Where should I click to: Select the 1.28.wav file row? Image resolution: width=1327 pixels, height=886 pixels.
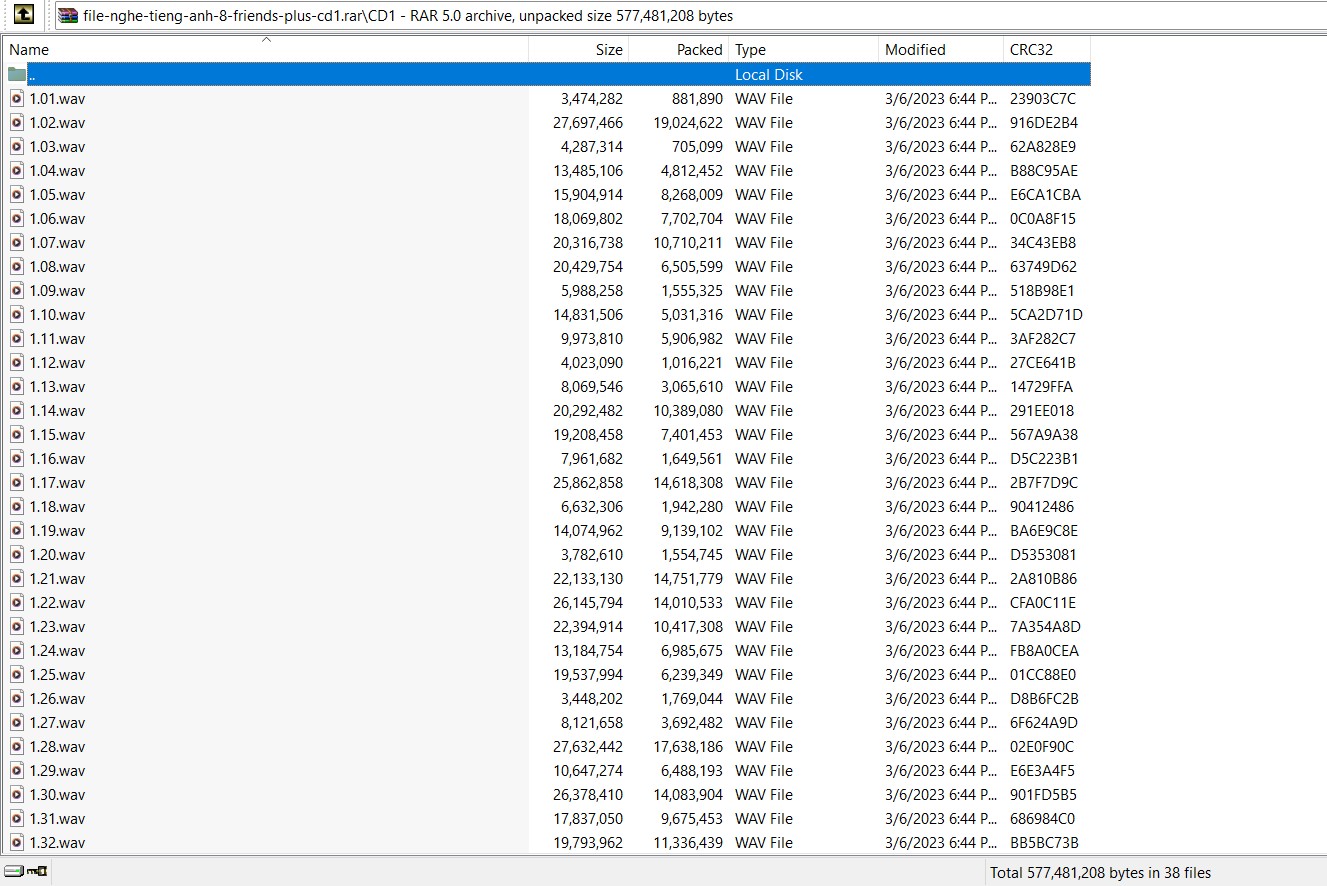57,746
